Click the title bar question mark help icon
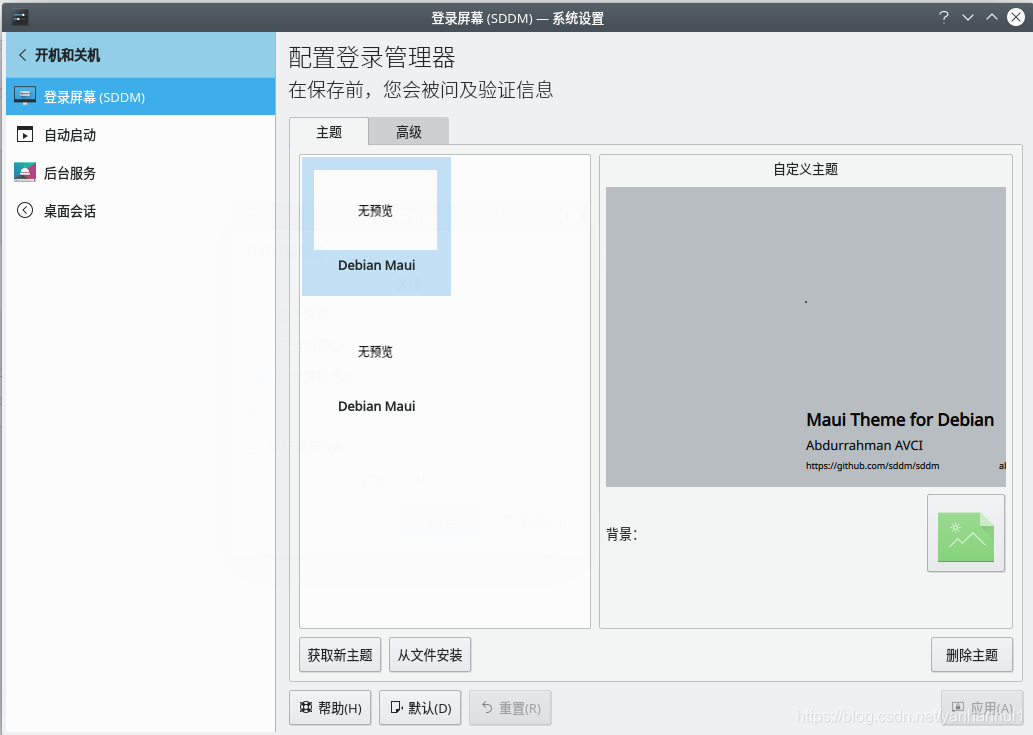 pyautogui.click(x=944, y=17)
